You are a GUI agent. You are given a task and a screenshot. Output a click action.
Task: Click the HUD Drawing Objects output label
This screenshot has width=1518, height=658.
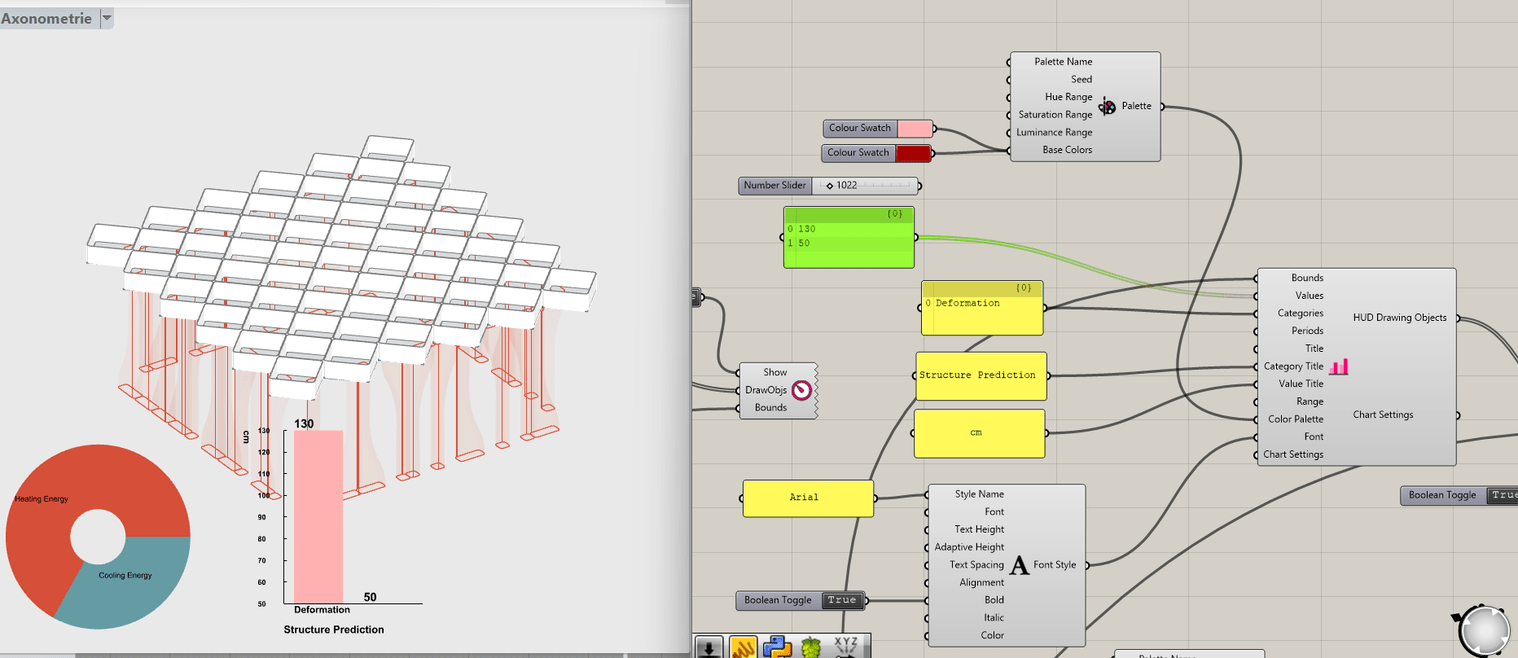(x=1400, y=318)
